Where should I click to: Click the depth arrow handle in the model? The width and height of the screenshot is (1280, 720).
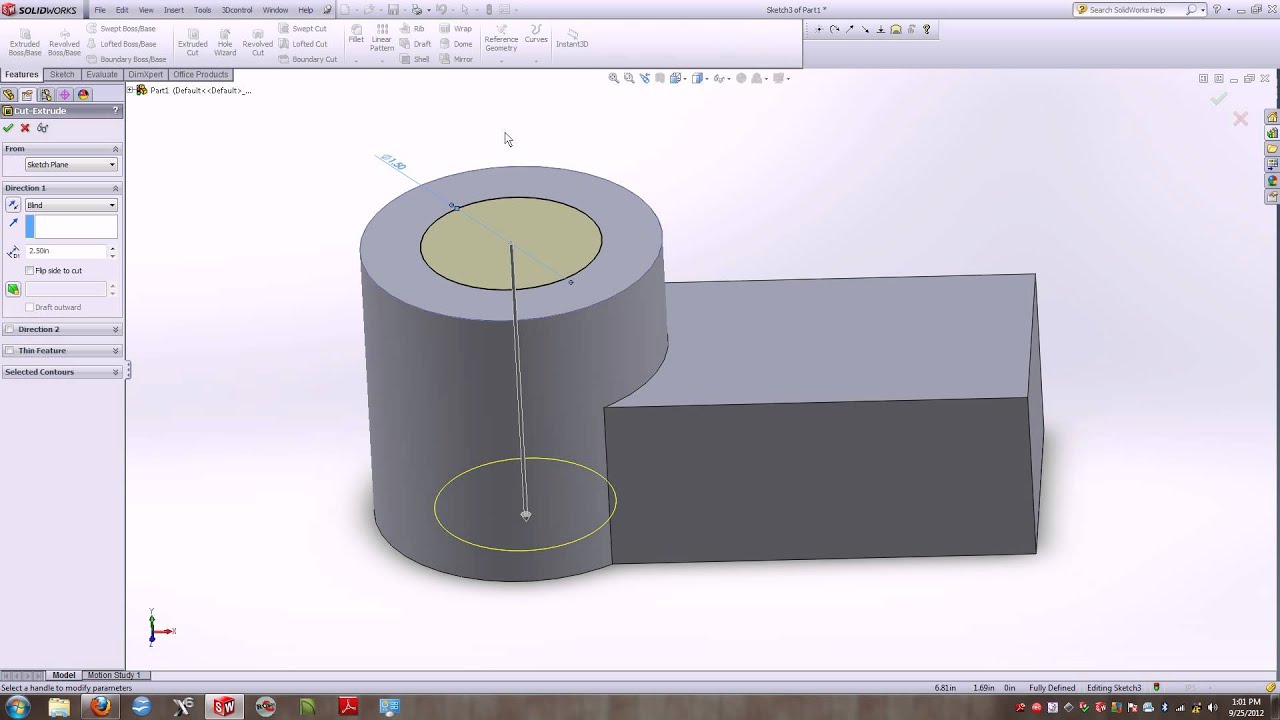click(526, 515)
